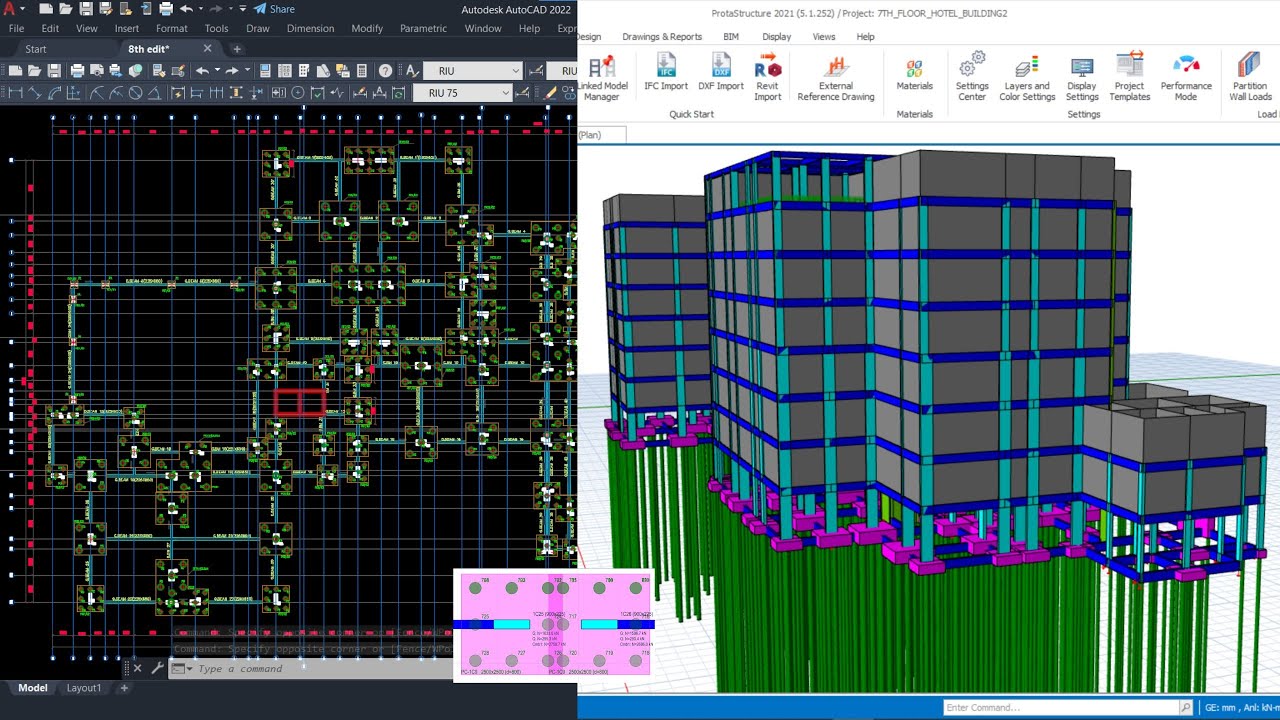Customize the command line wrench icon

pos(157,668)
